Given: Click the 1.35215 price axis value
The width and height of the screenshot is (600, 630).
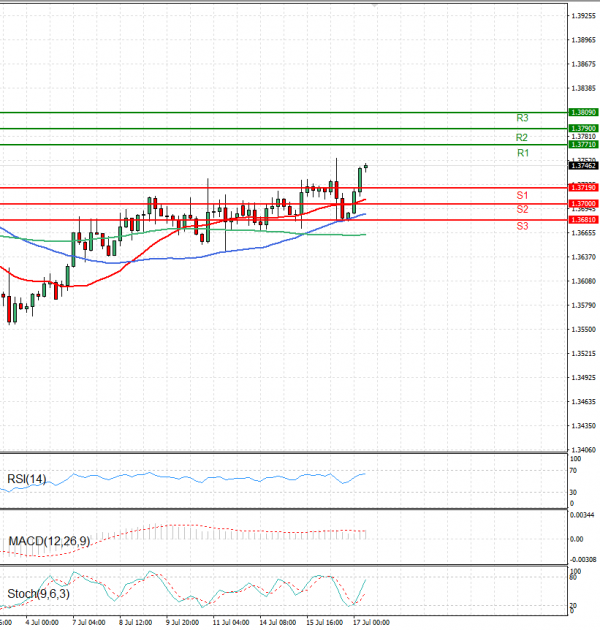Looking at the screenshot, I should [584, 354].
